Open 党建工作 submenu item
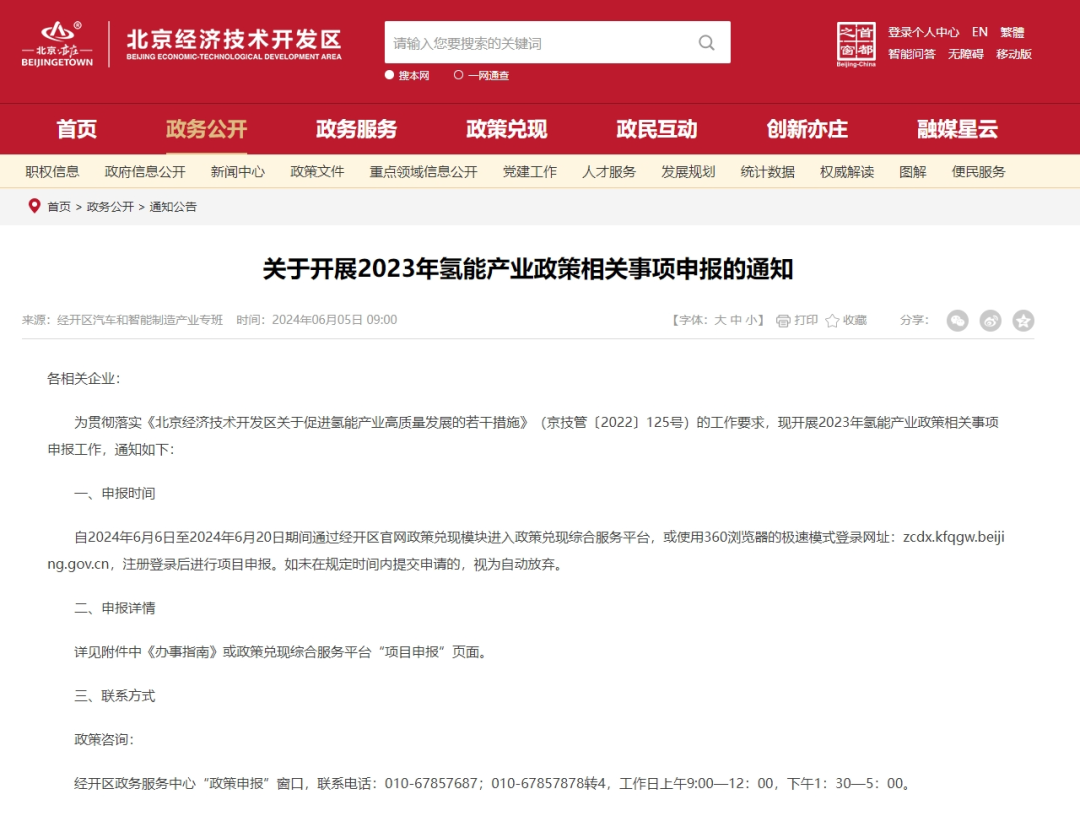This screenshot has width=1080, height=816. (x=530, y=171)
